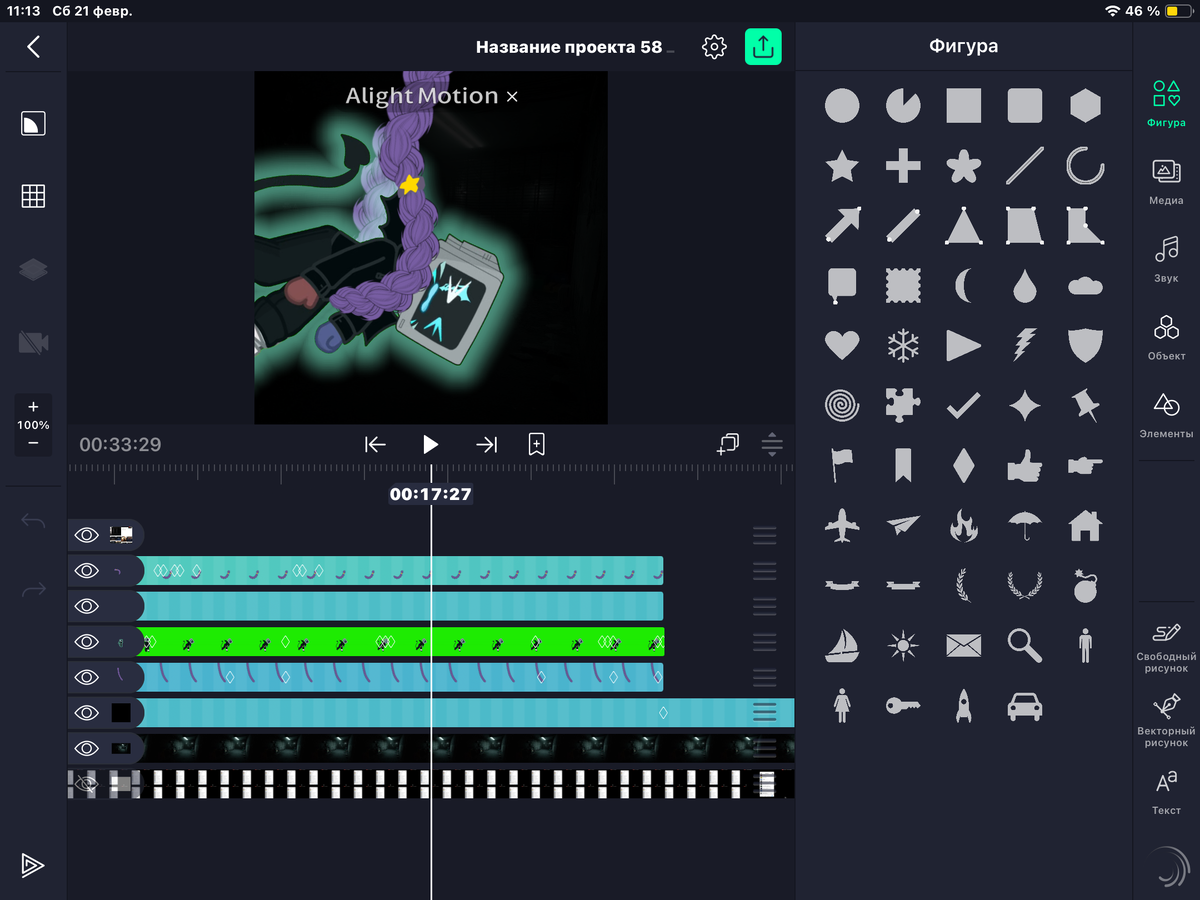1200x900 pixels.
Task: Jump to the timeline end
Action: pos(486,444)
